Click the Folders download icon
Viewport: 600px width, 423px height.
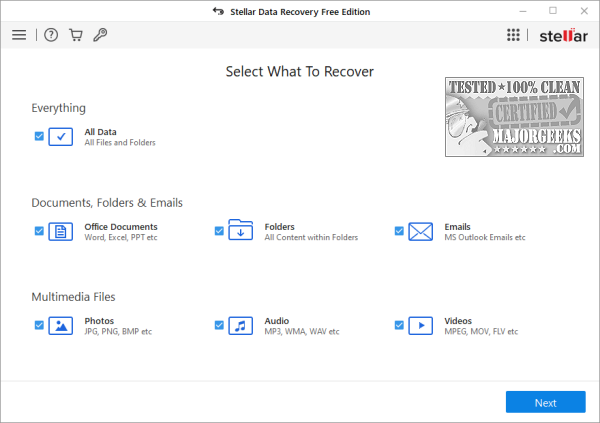[240, 230]
